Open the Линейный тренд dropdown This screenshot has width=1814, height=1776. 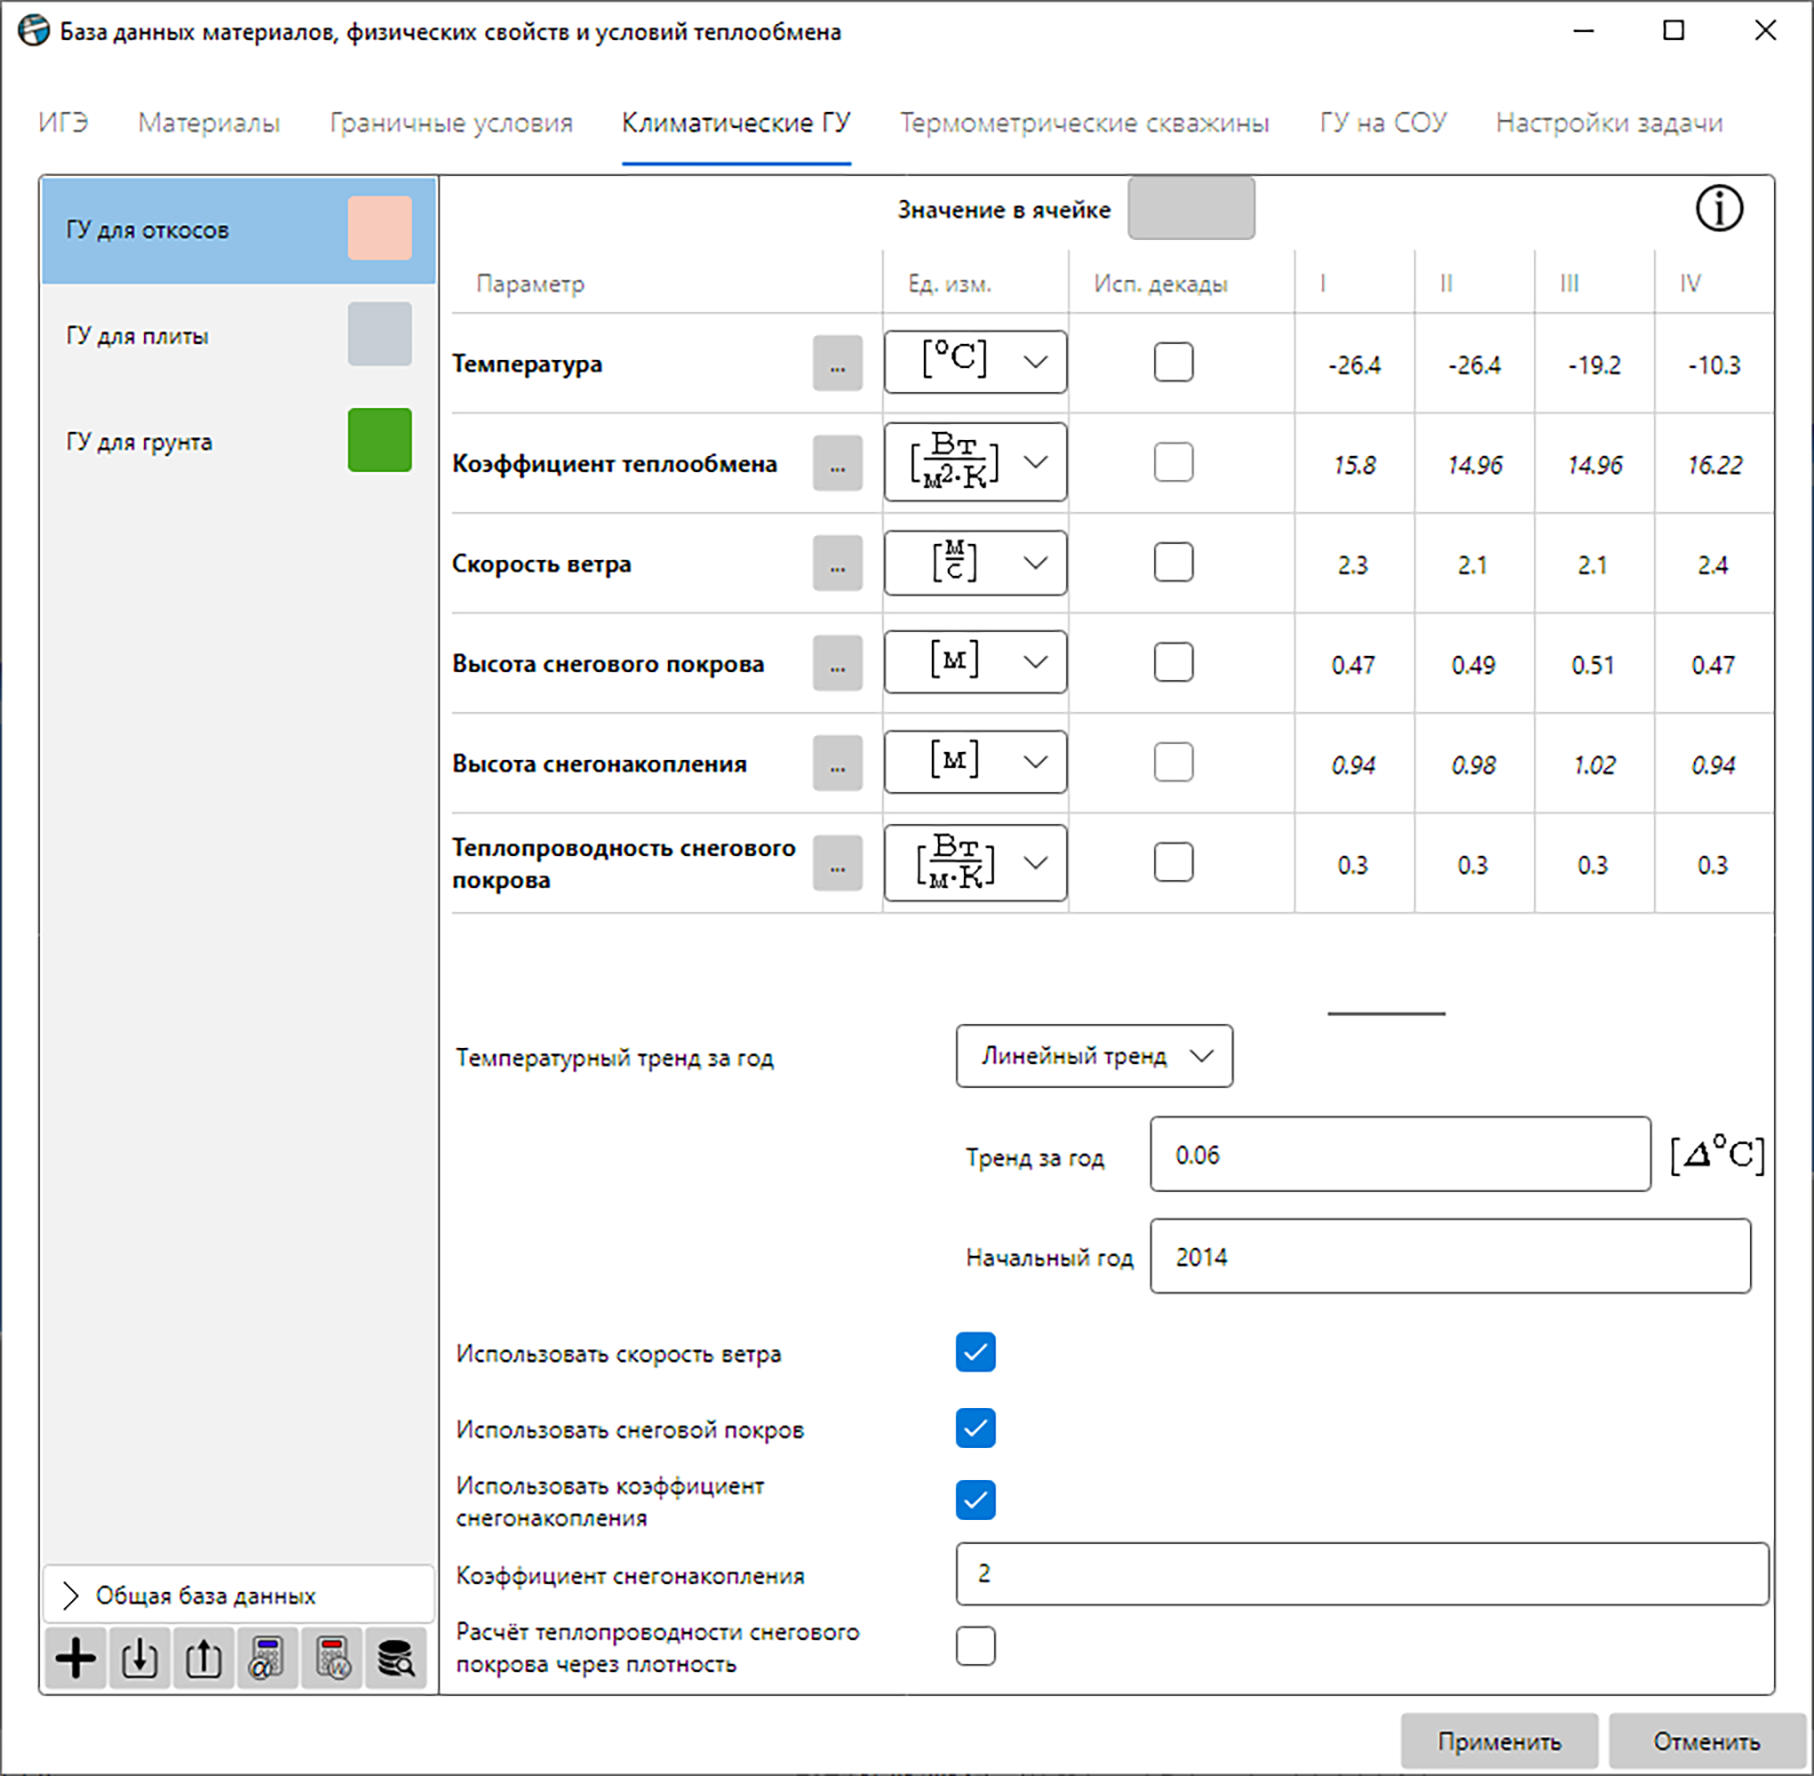1094,1056
